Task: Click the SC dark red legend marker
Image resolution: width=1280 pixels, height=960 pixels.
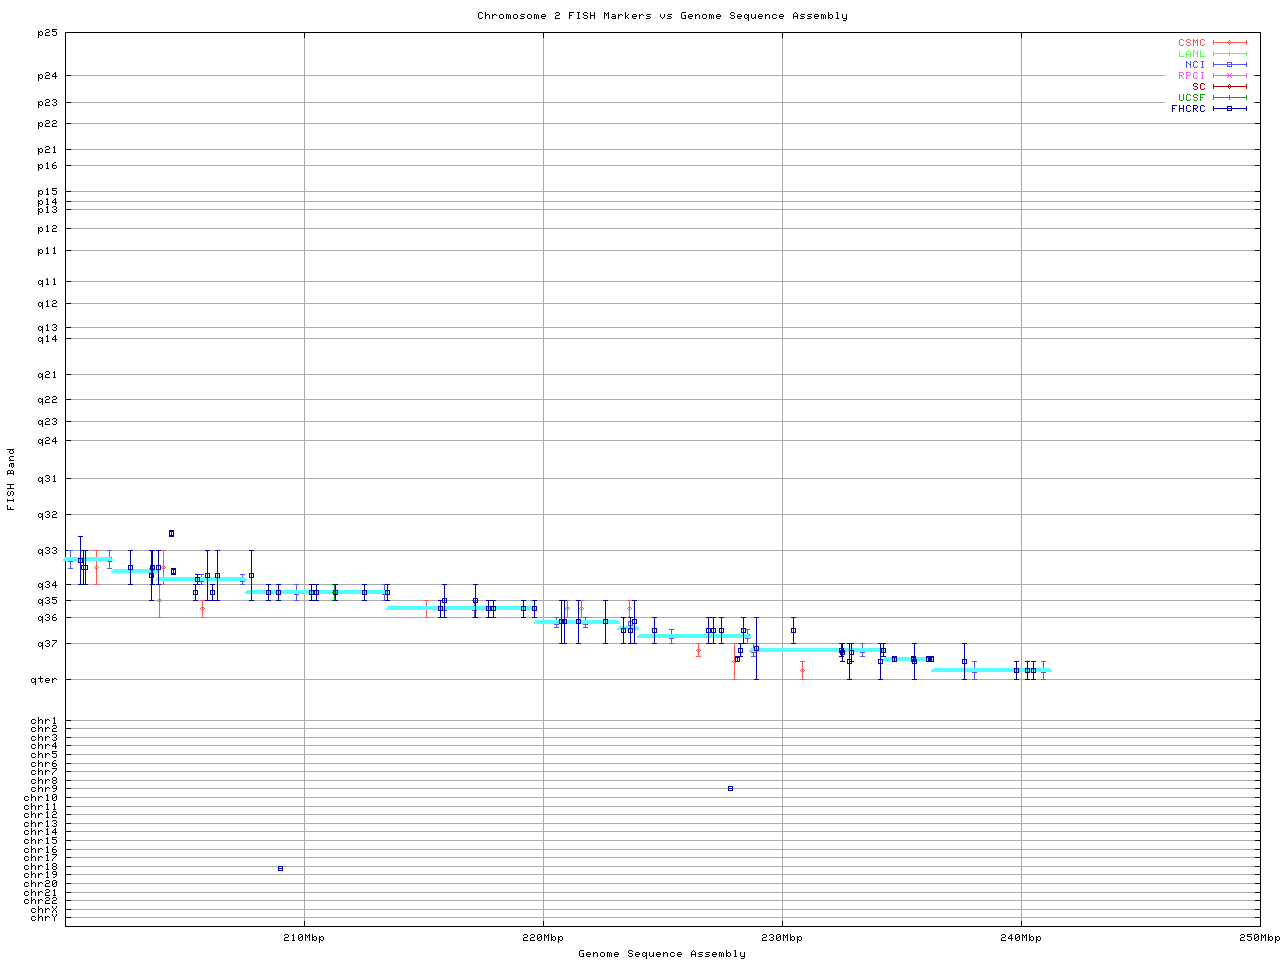Action: click(1229, 87)
